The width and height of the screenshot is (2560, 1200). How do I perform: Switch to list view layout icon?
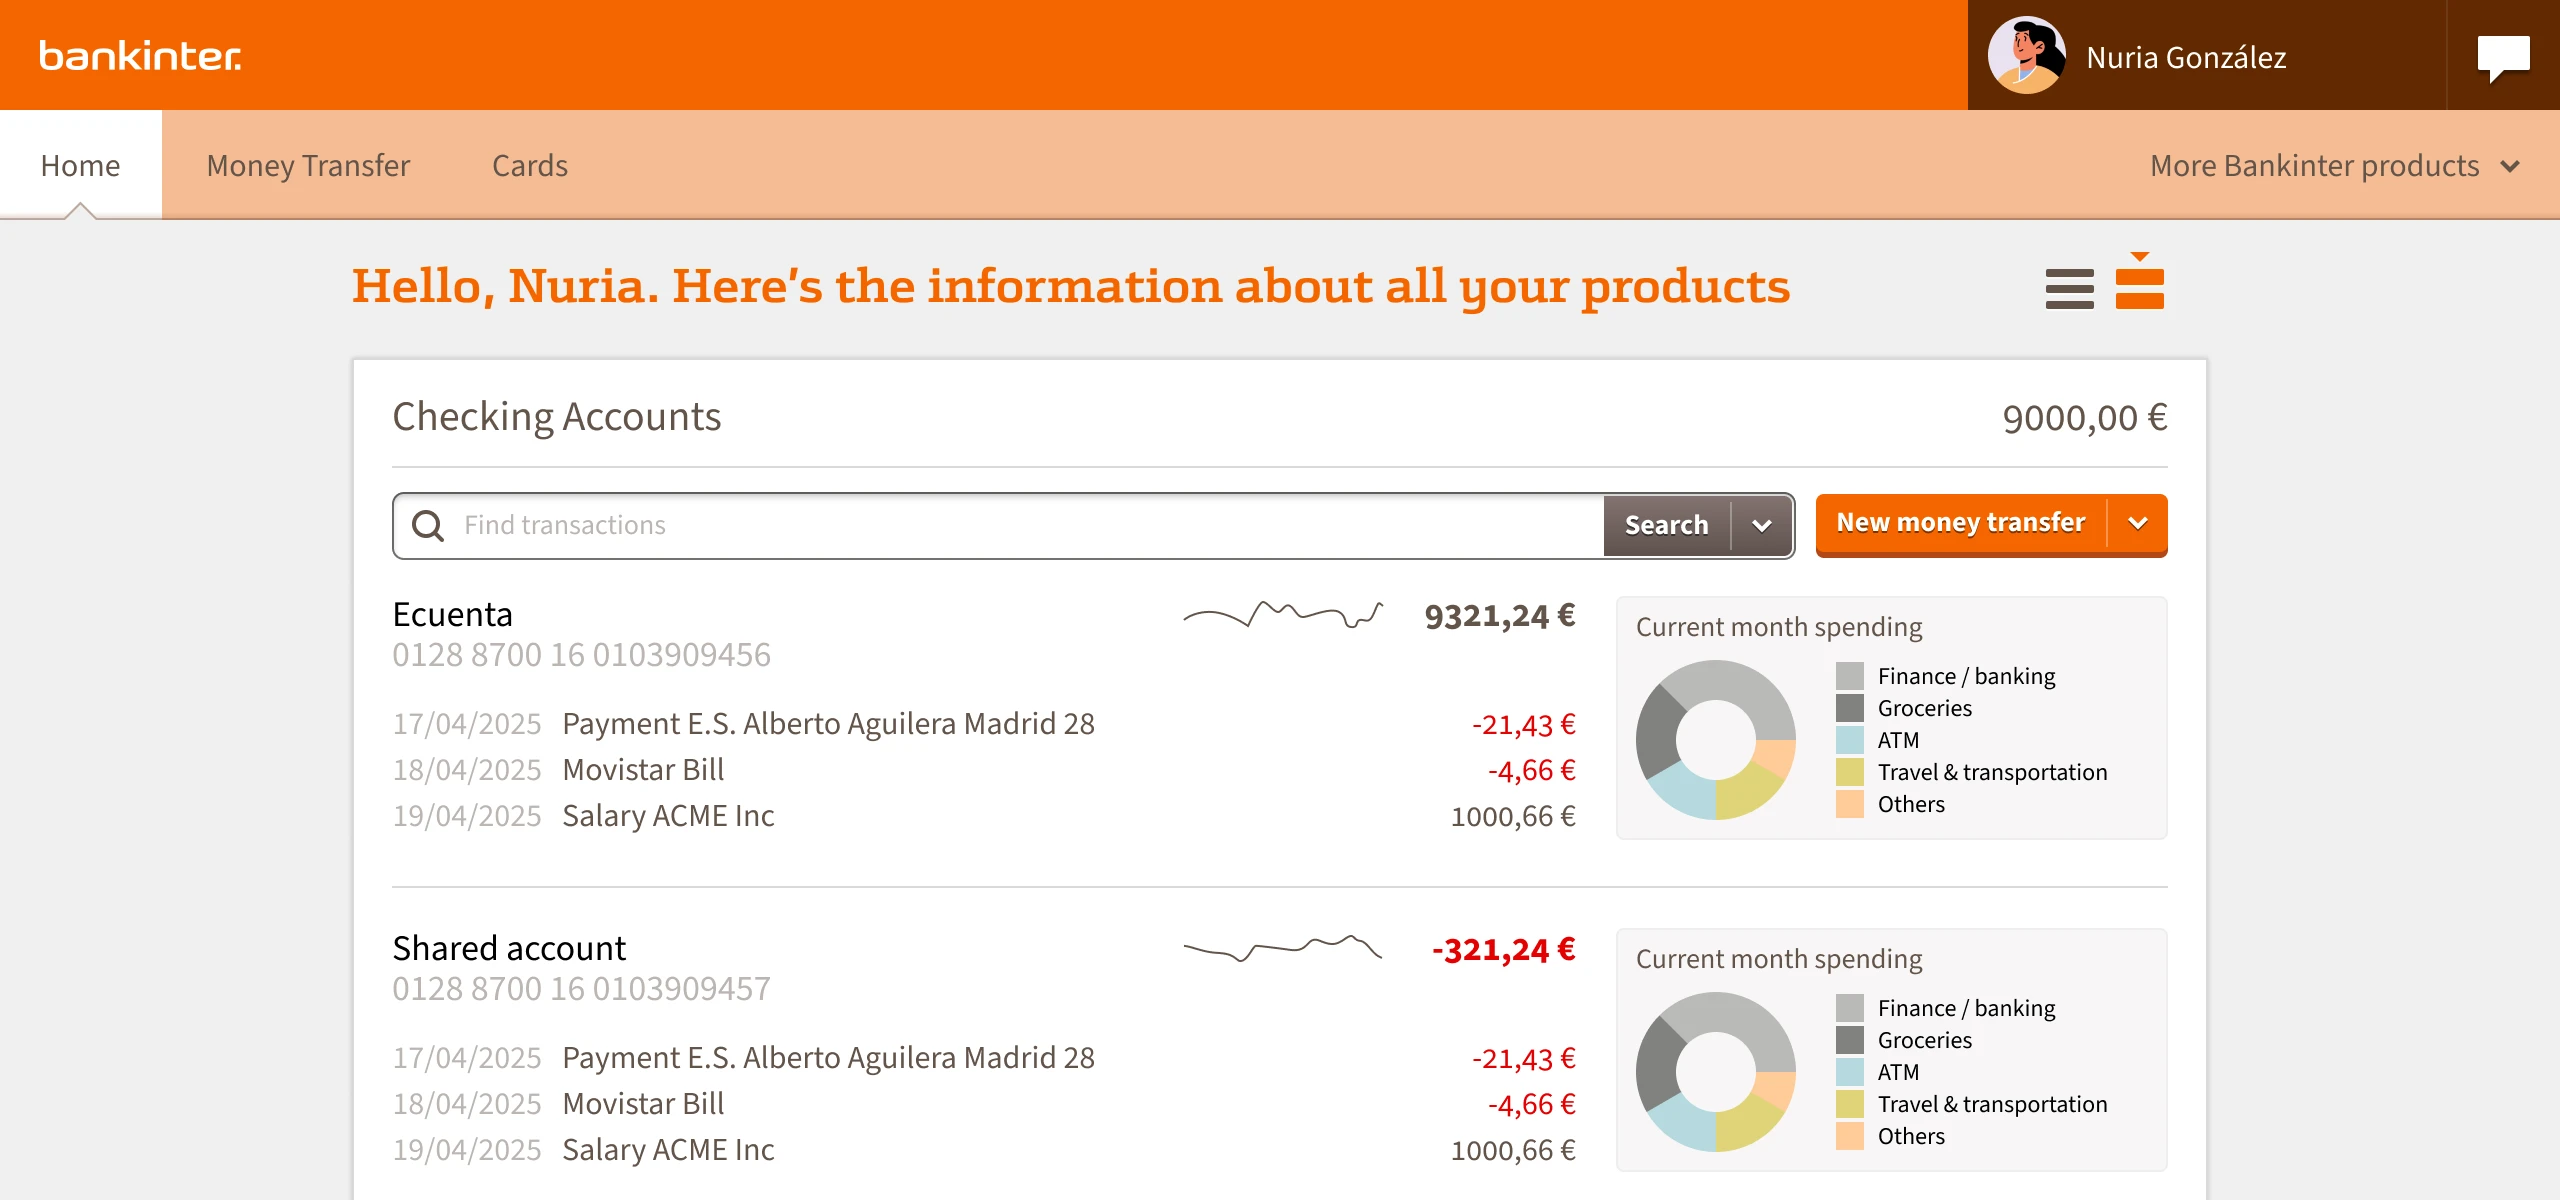(x=2069, y=289)
